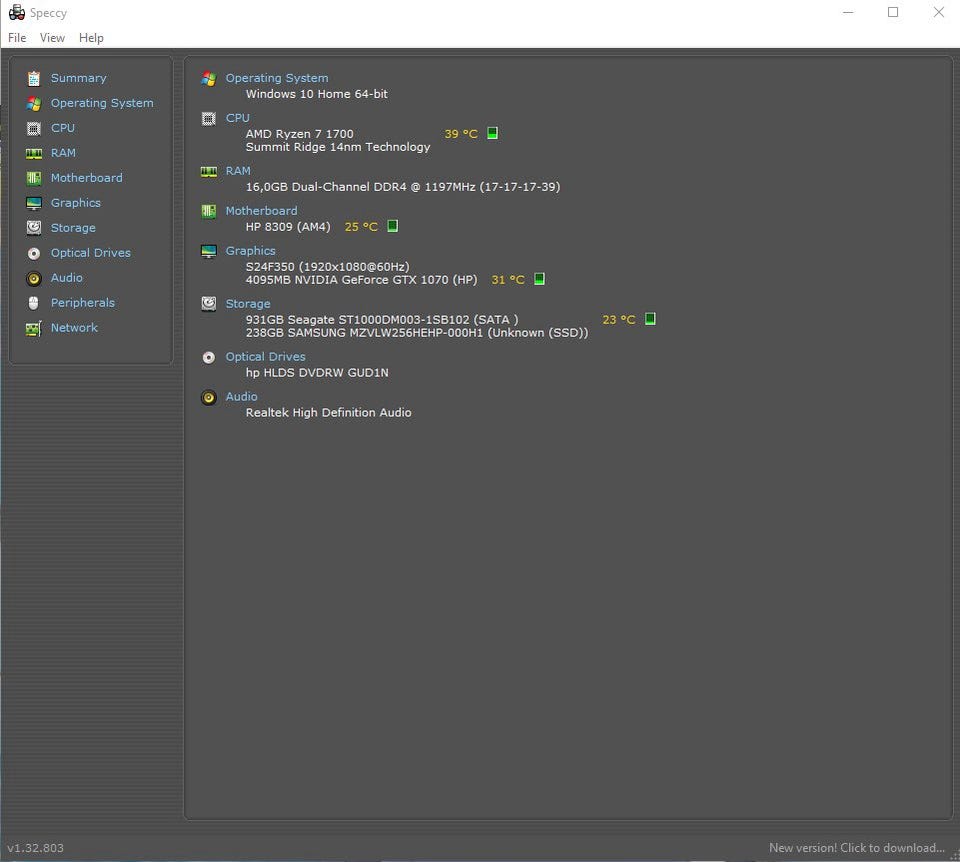
Task: Click the Network icon in the sidebar
Action: point(34,328)
